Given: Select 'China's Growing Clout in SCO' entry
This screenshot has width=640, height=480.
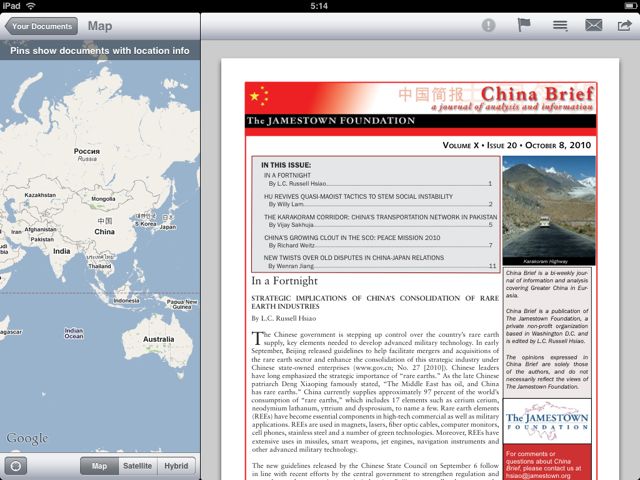Looking at the screenshot, I should (378, 241).
